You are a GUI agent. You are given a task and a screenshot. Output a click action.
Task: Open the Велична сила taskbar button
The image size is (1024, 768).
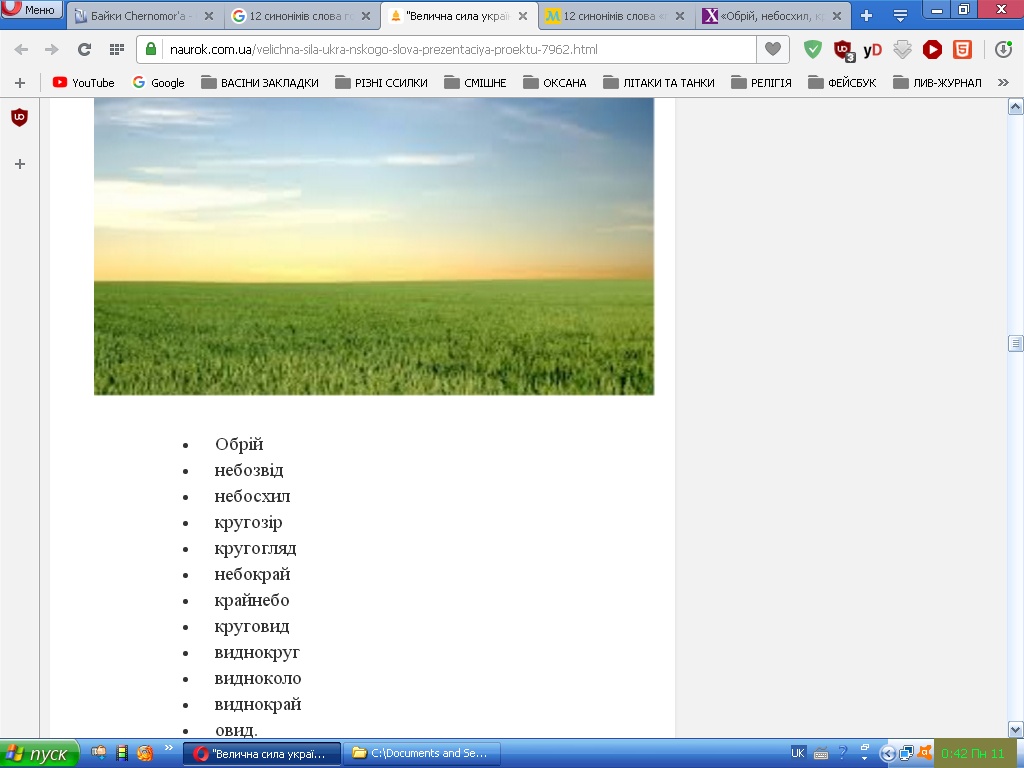coord(262,754)
